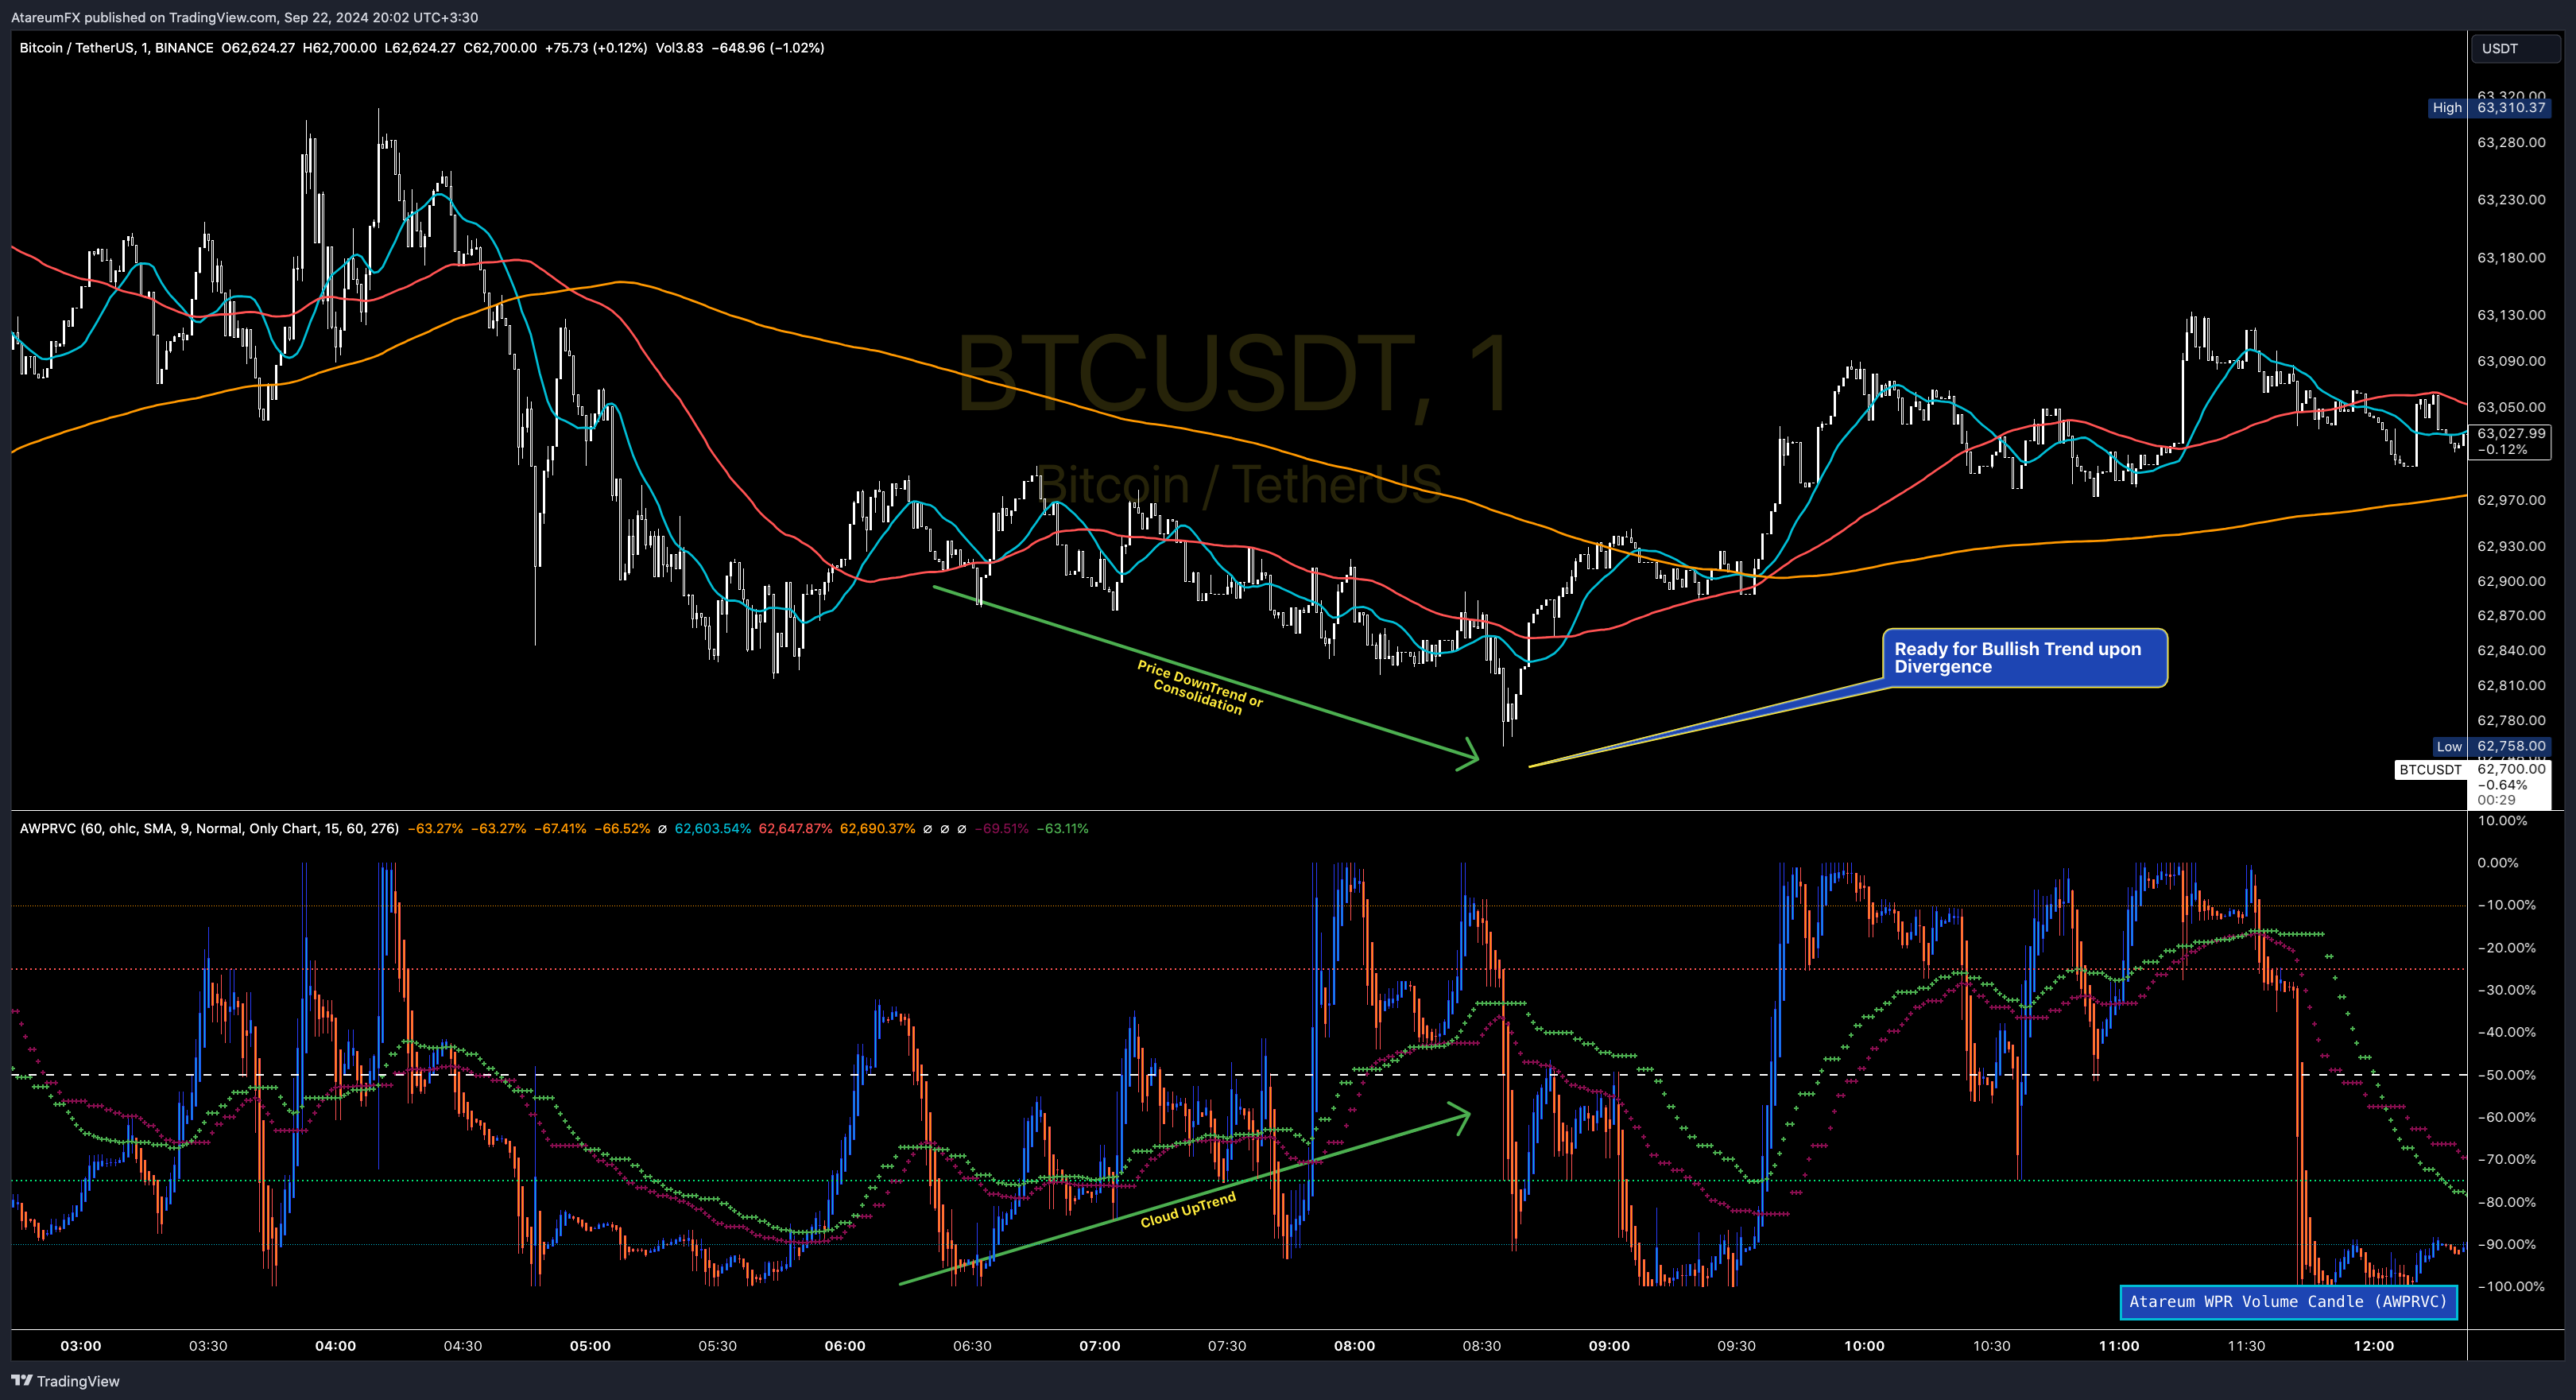
Task: Click the cyan 62,603.54% indicator value
Action: point(713,829)
